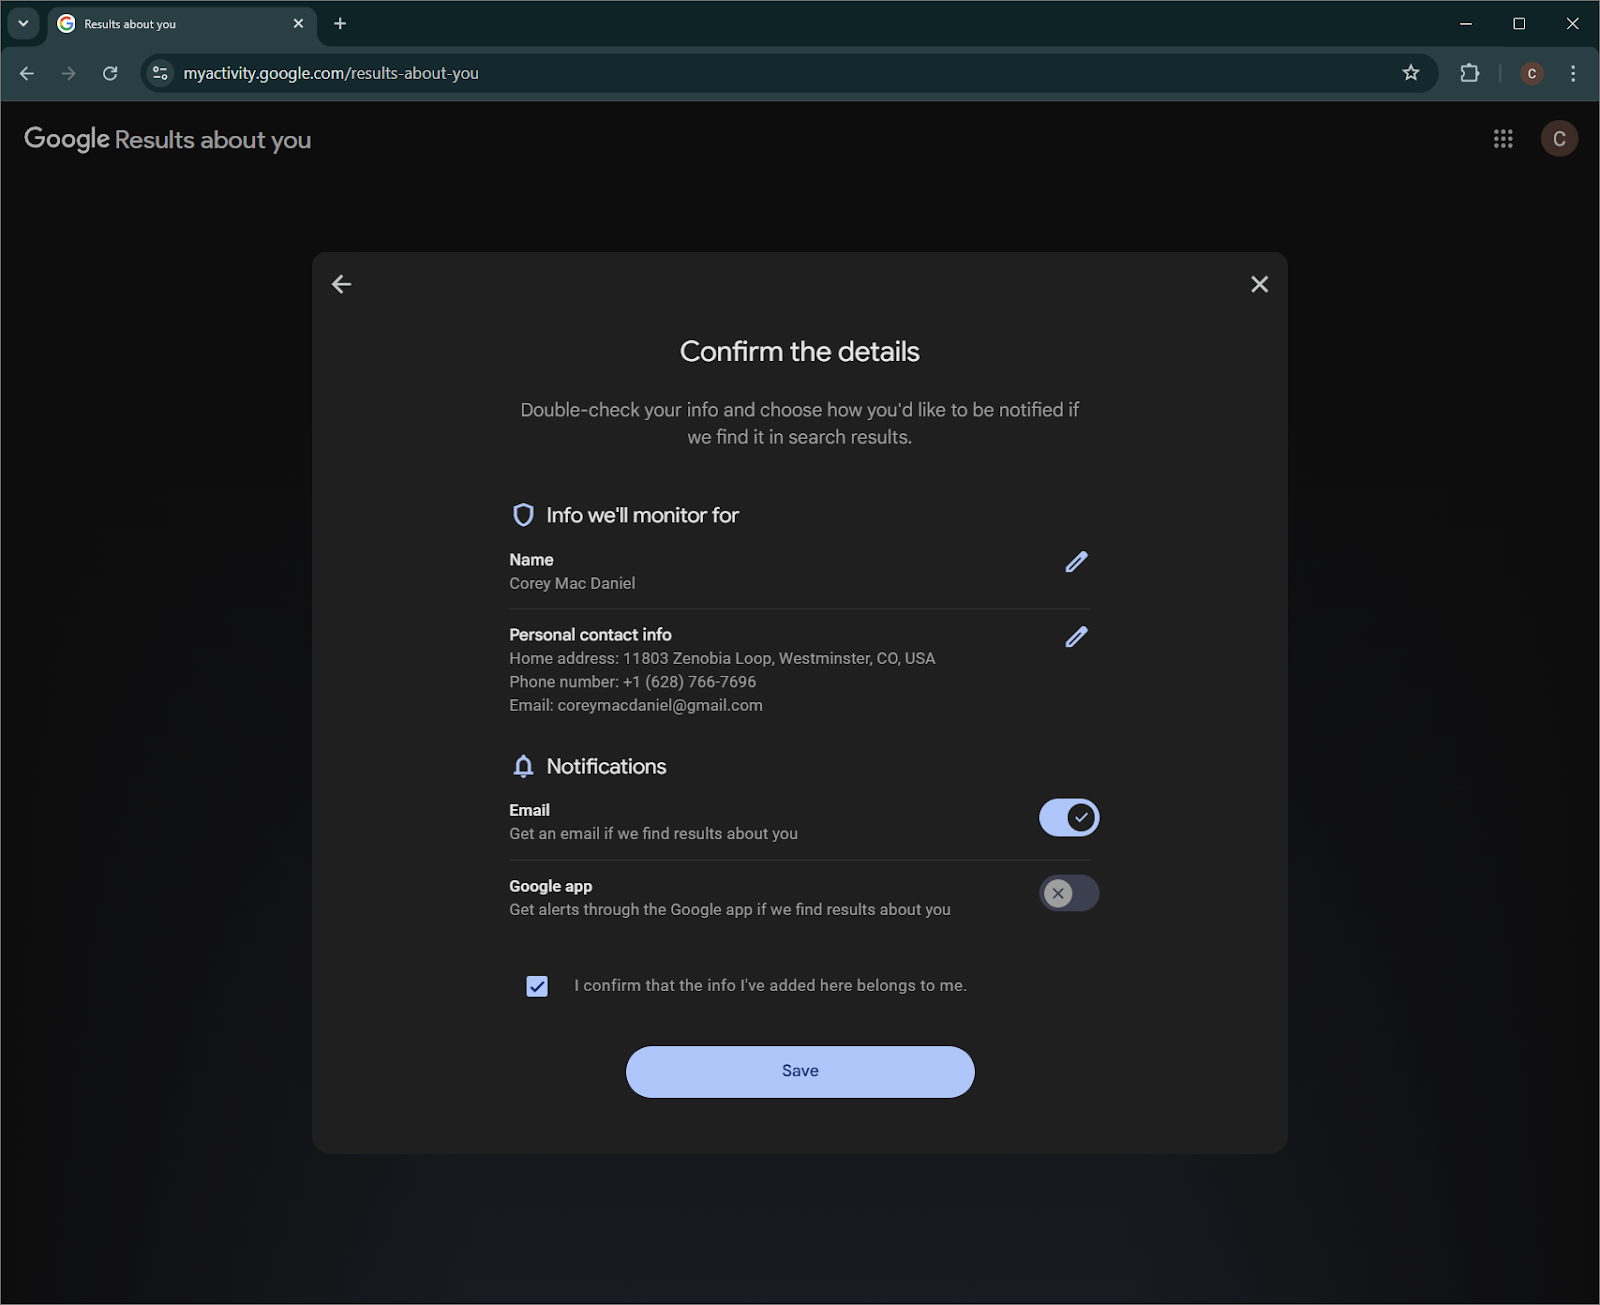This screenshot has width=1600, height=1305.
Task: Toggle off Email notifications switch
Action: (x=1069, y=818)
